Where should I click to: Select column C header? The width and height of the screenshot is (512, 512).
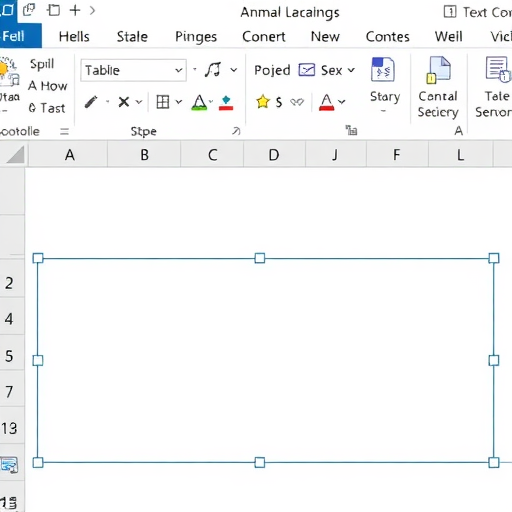click(212, 155)
